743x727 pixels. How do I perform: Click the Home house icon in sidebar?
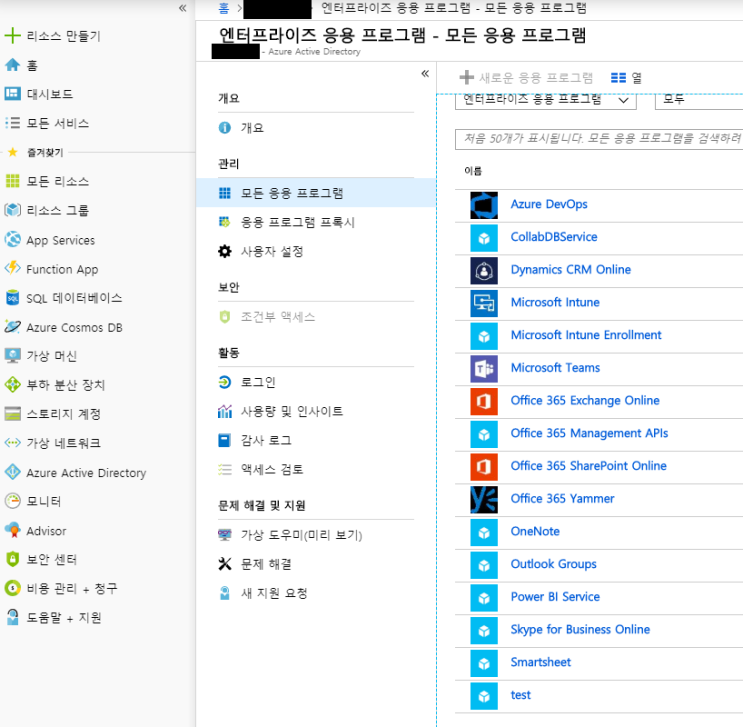pos(12,65)
